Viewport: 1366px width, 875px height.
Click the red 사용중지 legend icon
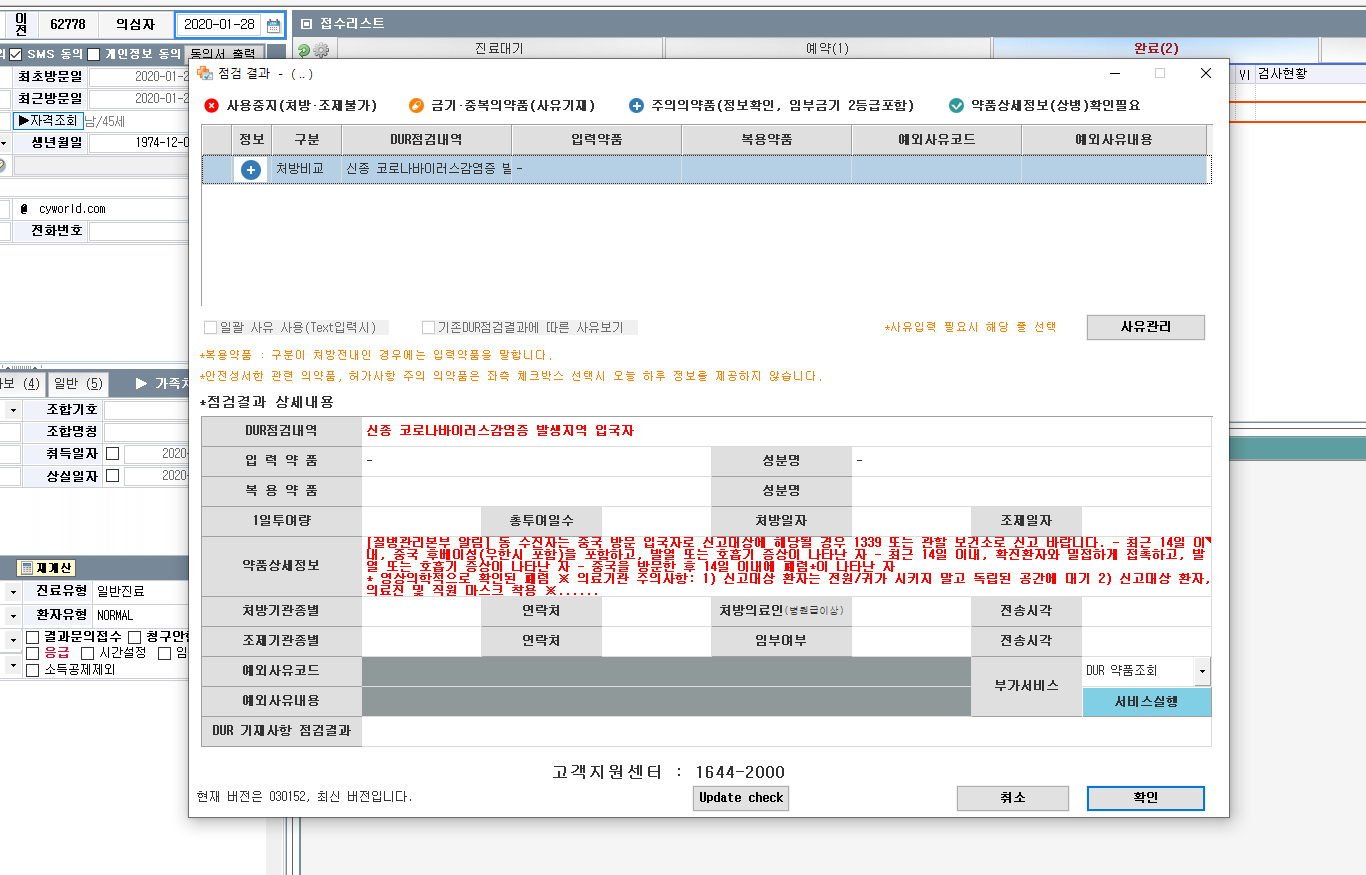point(211,106)
